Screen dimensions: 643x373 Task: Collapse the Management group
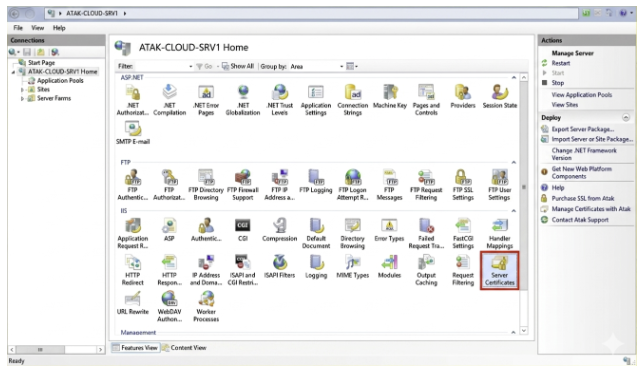click(x=514, y=332)
